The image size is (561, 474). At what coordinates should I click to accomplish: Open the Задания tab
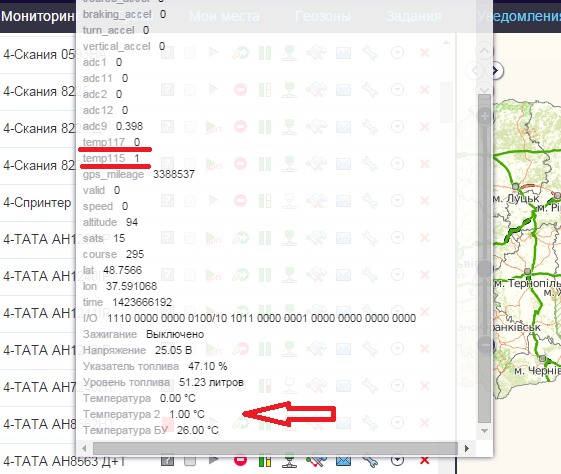(x=413, y=16)
